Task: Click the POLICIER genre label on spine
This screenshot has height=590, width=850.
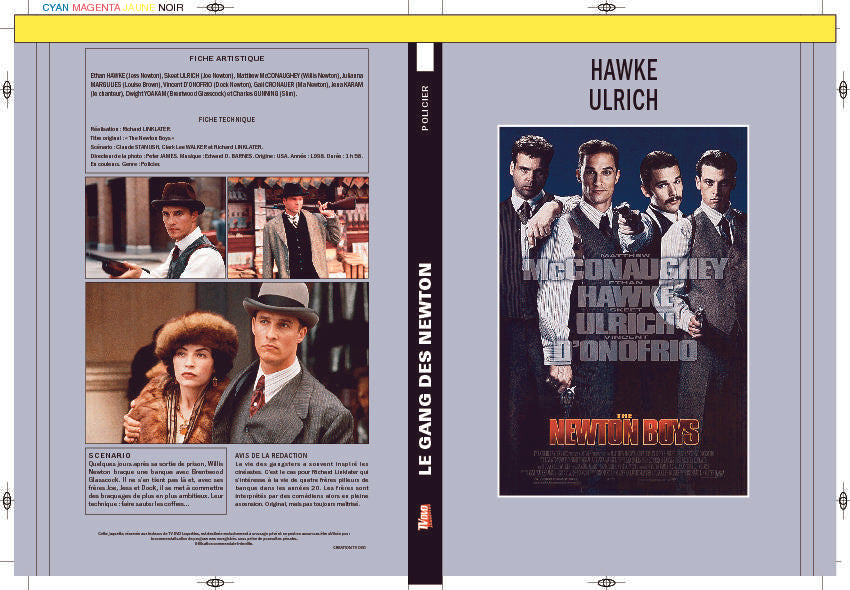Action: (x=425, y=108)
